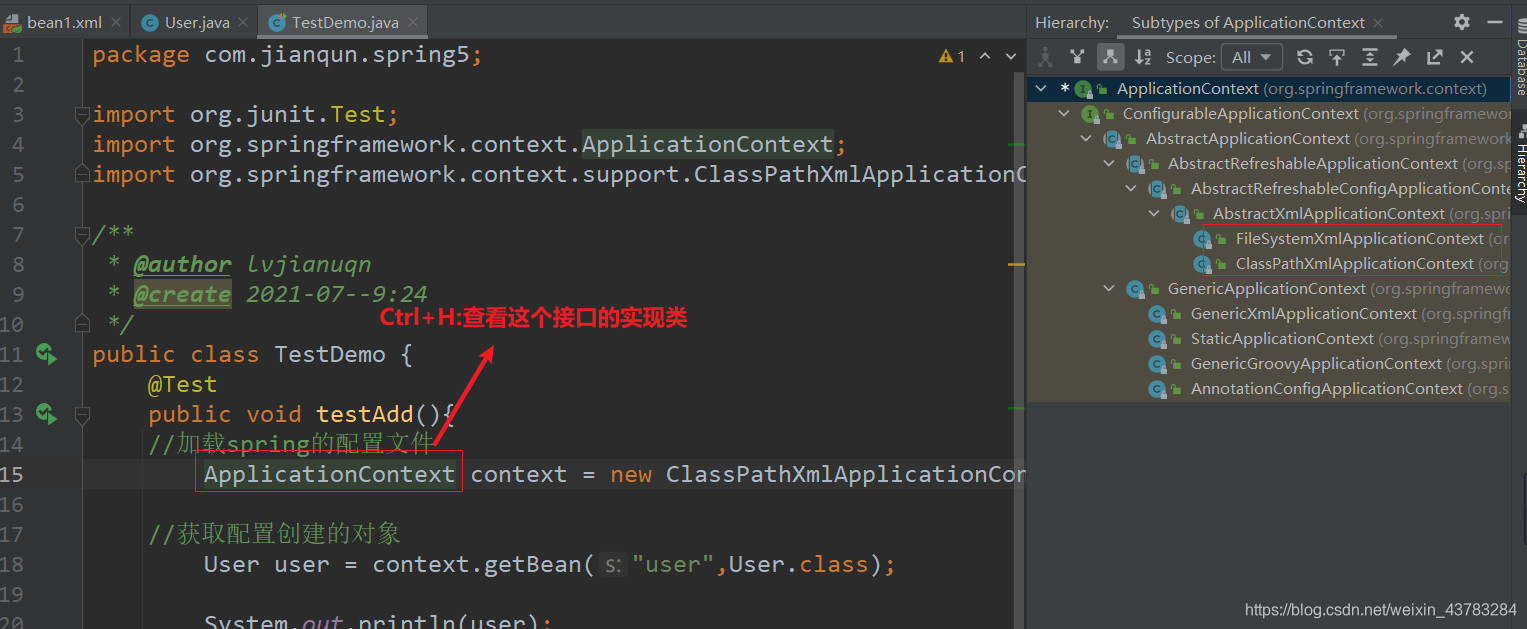Select ApplicationContext root in hierarchy
1527x629 pixels.
click(1268, 89)
